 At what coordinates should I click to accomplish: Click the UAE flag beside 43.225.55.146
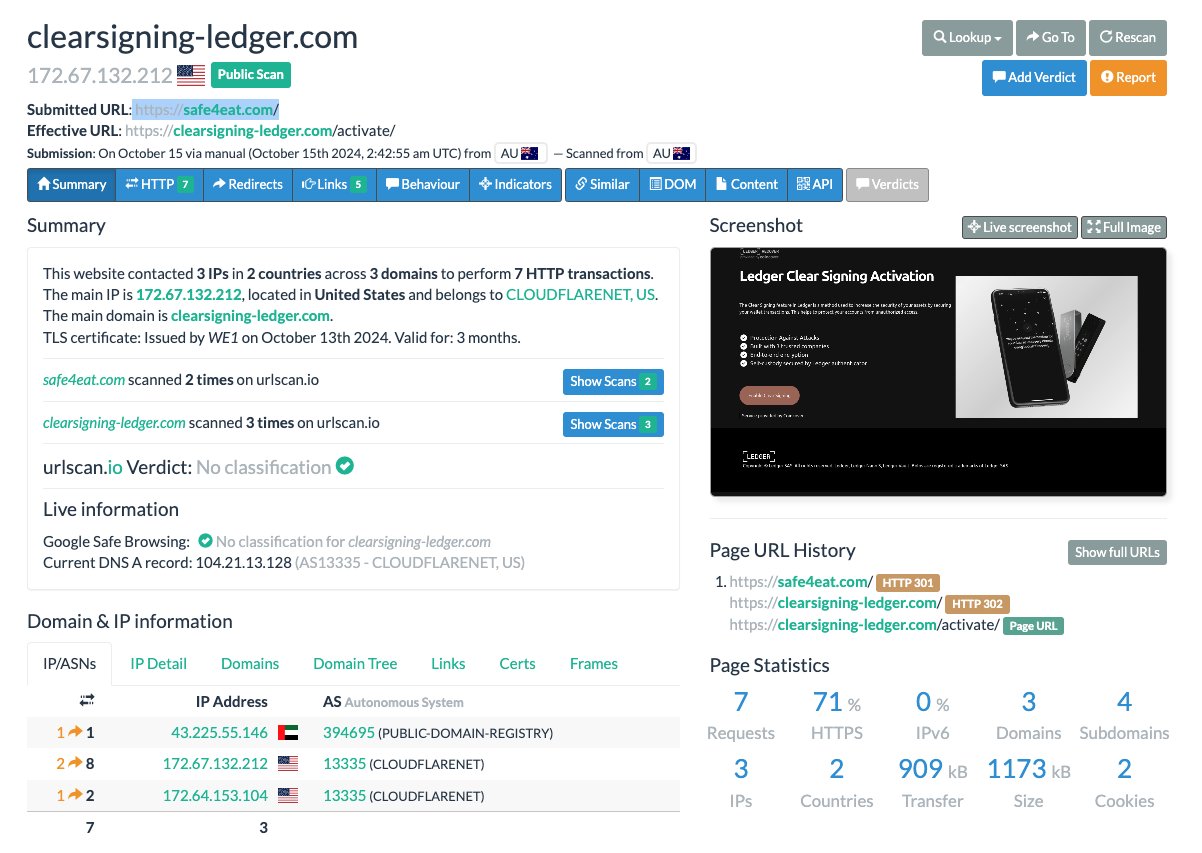(288, 733)
